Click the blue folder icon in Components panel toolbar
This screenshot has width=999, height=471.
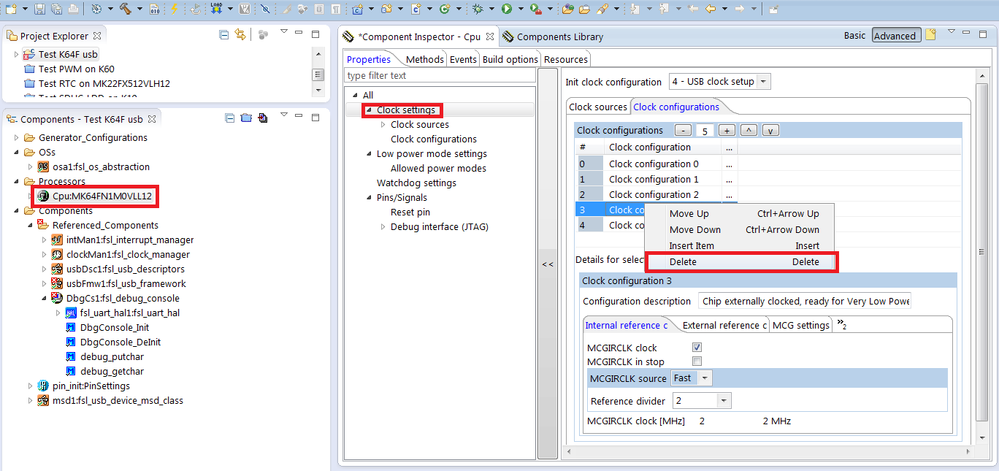pos(247,119)
